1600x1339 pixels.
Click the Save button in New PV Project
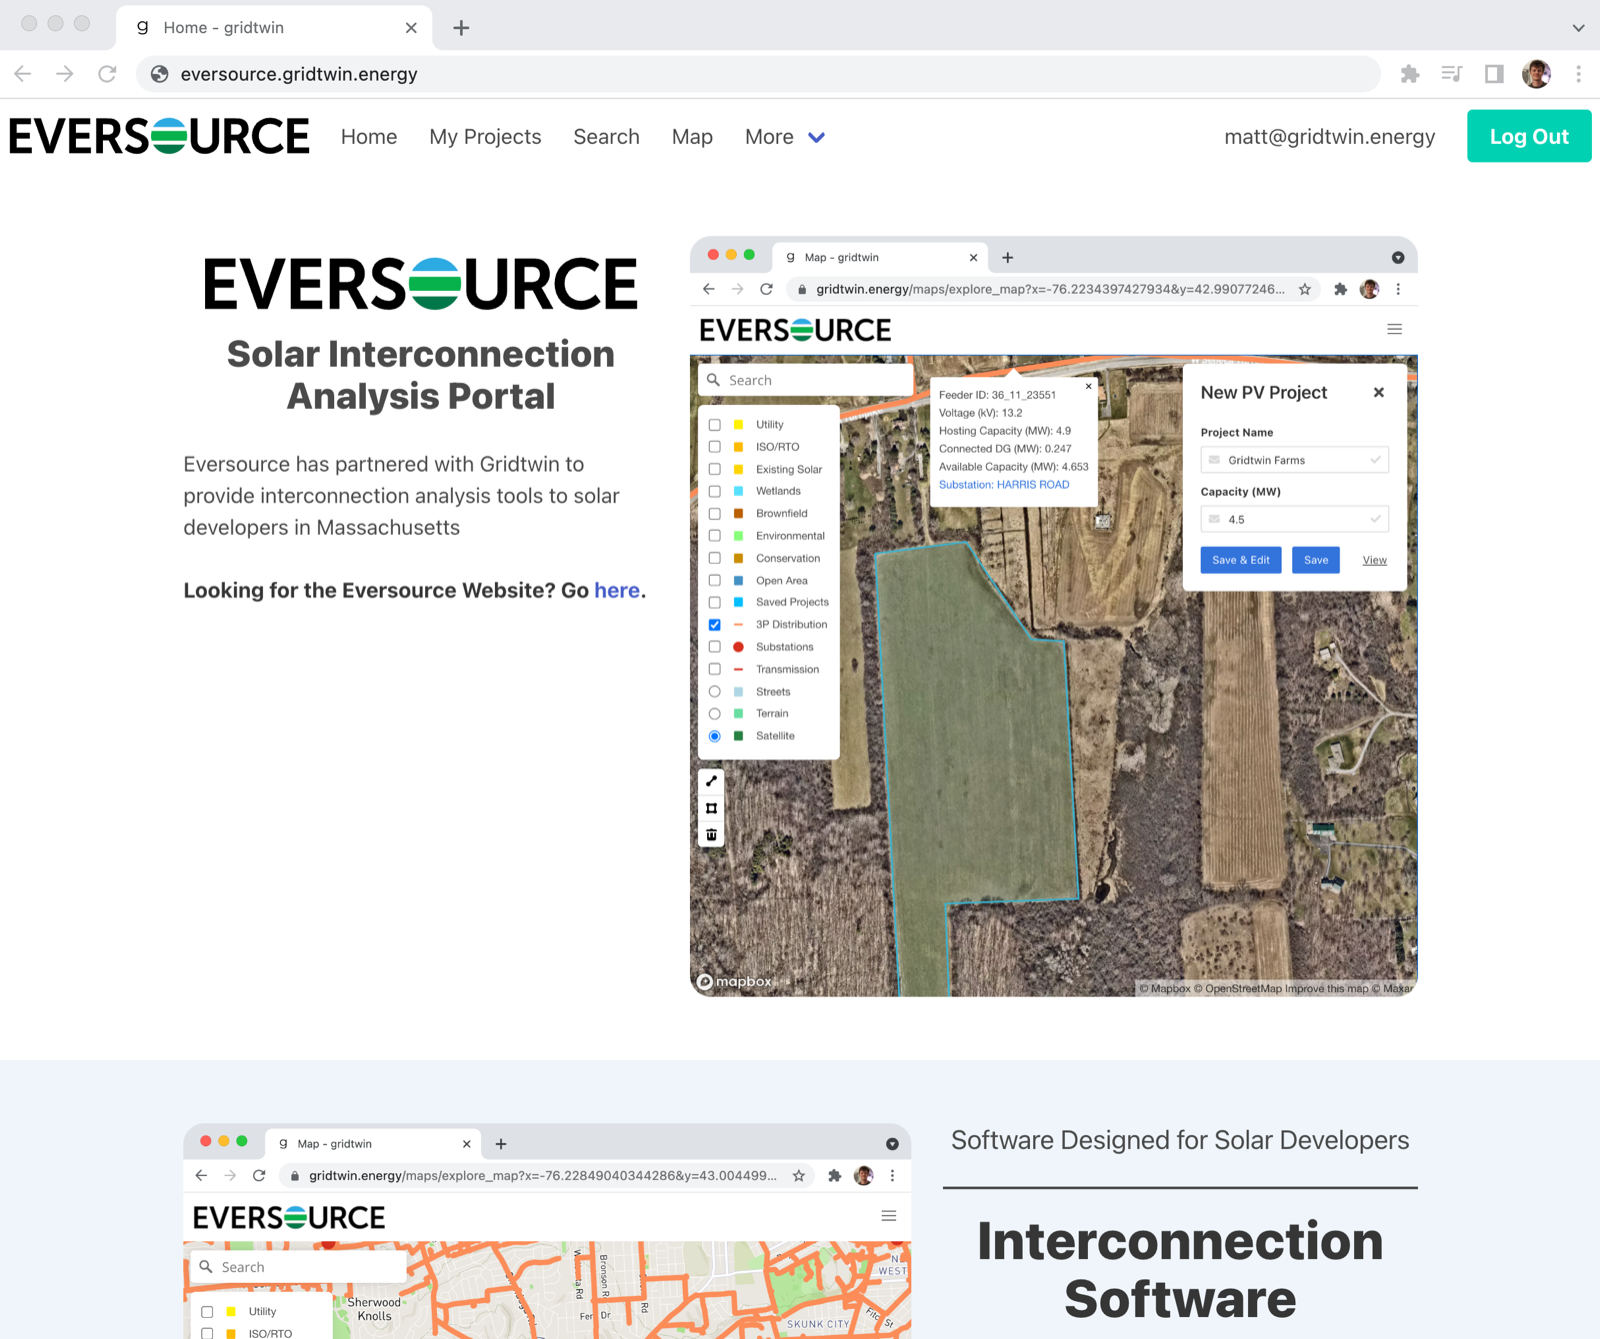point(1316,560)
